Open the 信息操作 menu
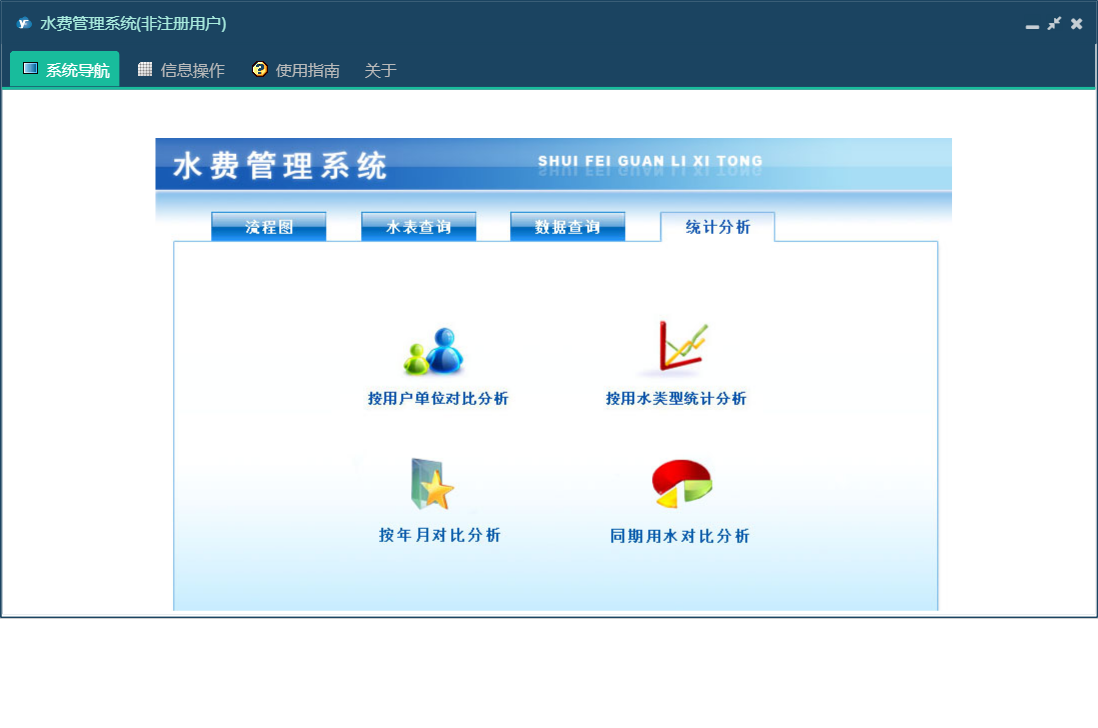Viewport: 1098px width, 728px height. [181, 69]
